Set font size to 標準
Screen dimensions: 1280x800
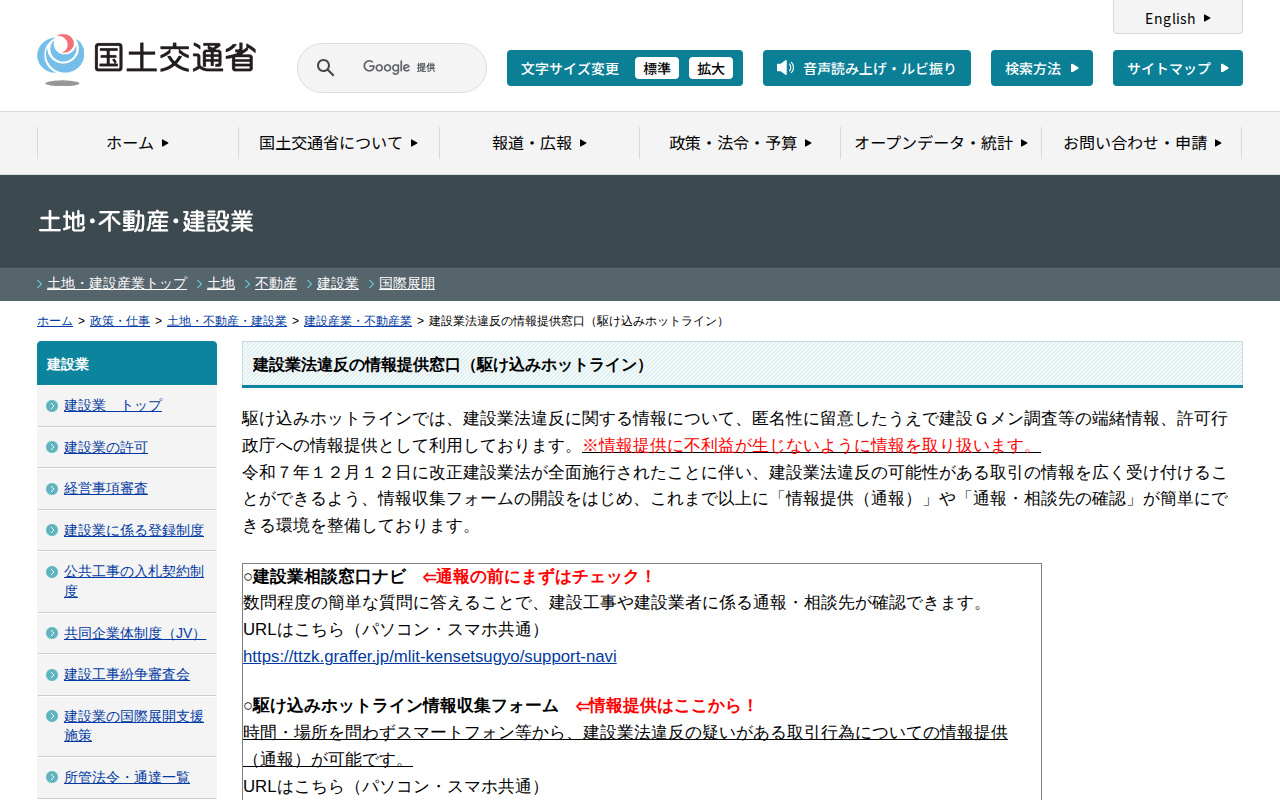pyautogui.click(x=657, y=68)
